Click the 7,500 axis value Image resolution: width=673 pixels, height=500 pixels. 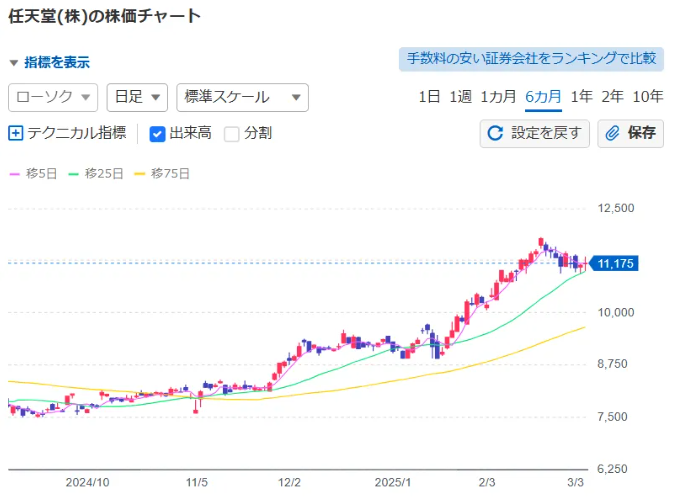click(x=612, y=417)
